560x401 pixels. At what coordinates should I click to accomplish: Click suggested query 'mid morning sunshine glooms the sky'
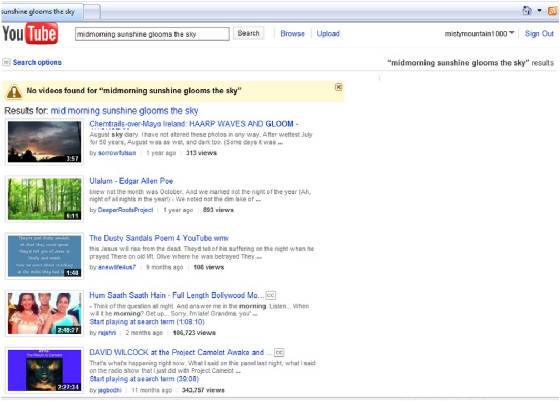124,111
